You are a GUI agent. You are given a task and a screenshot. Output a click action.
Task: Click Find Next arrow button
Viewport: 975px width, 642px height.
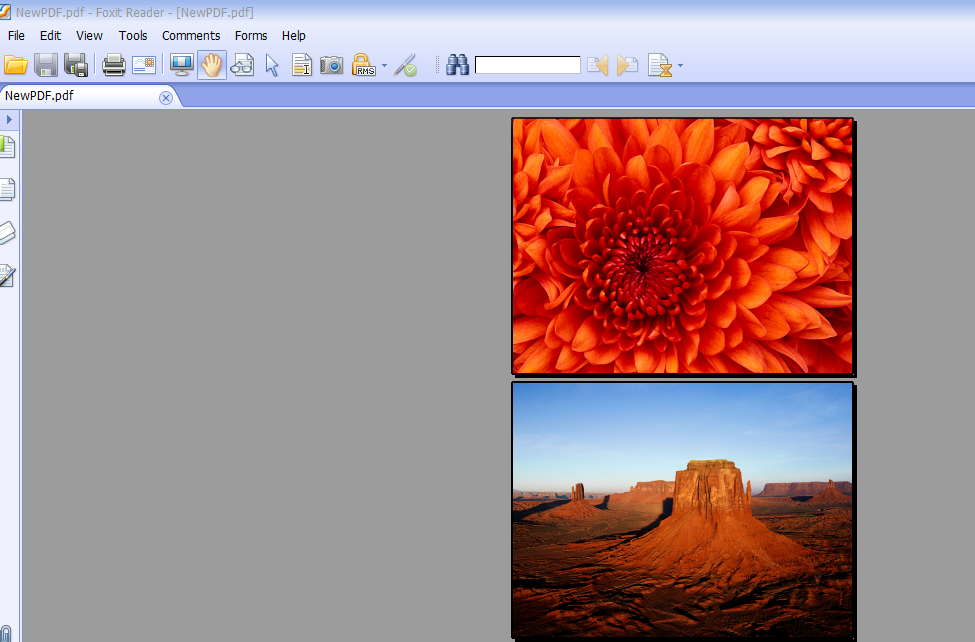coord(627,65)
